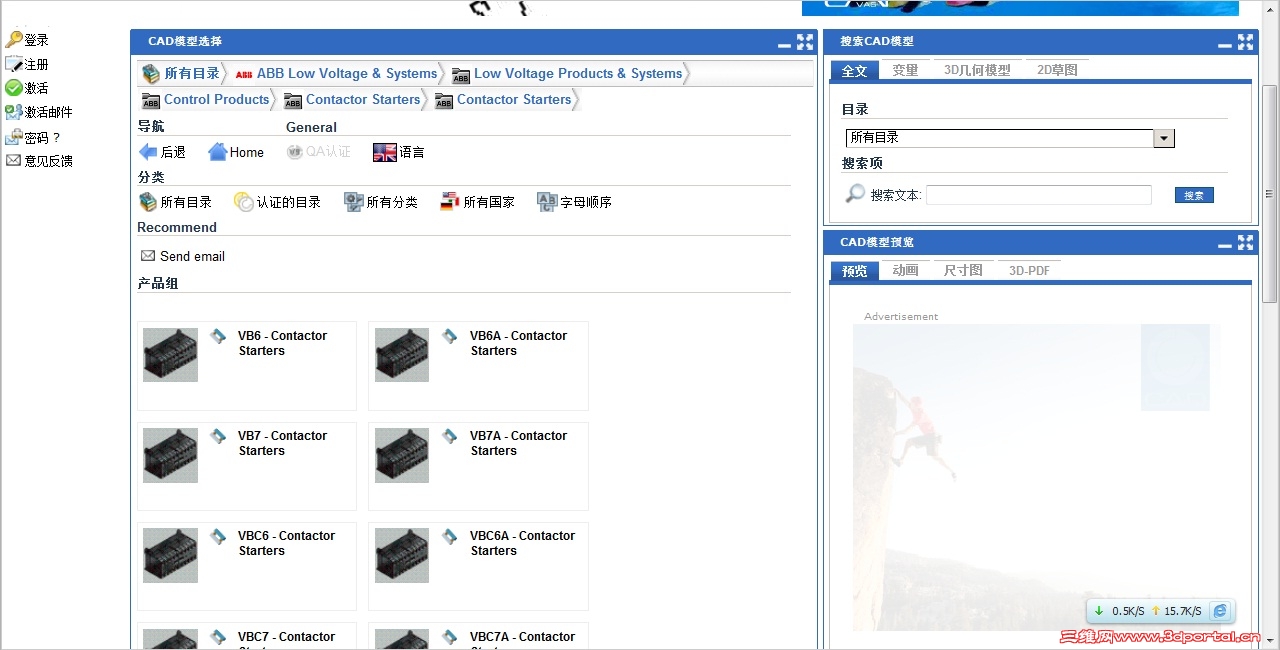Open the 注册 register link
The image size is (1280, 650).
click(x=36, y=64)
